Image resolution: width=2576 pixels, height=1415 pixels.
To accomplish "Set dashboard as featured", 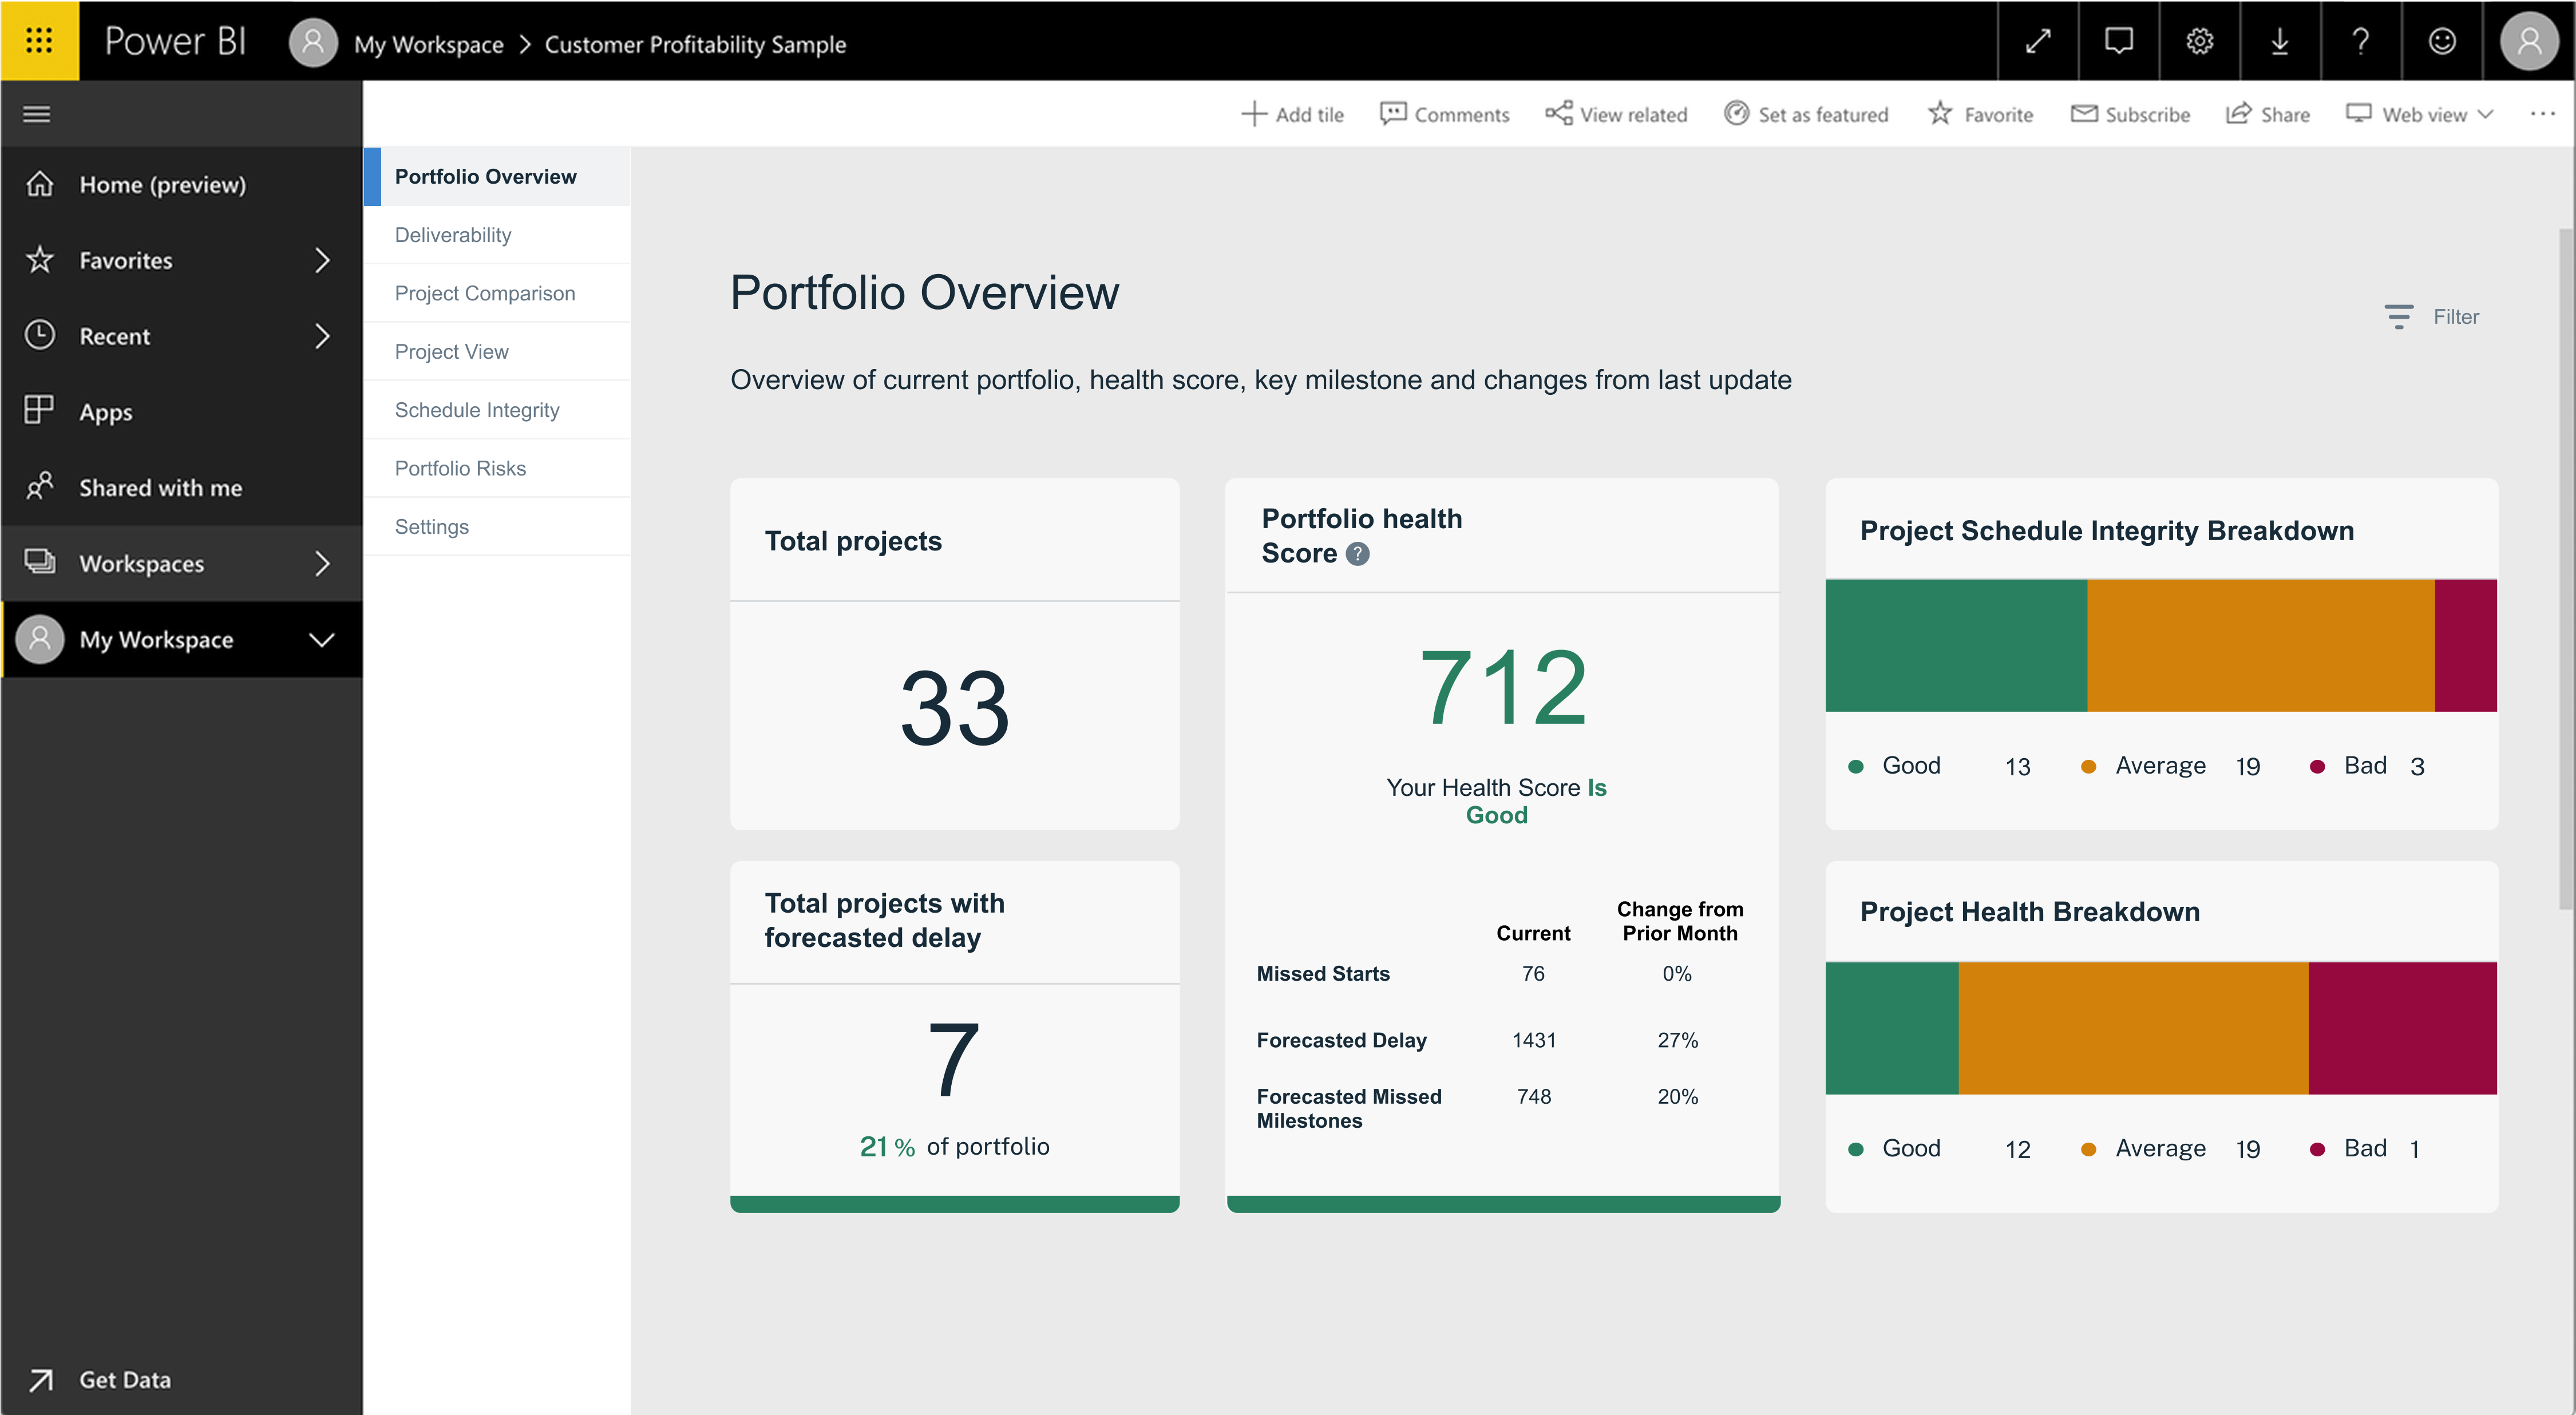I will (1806, 114).
